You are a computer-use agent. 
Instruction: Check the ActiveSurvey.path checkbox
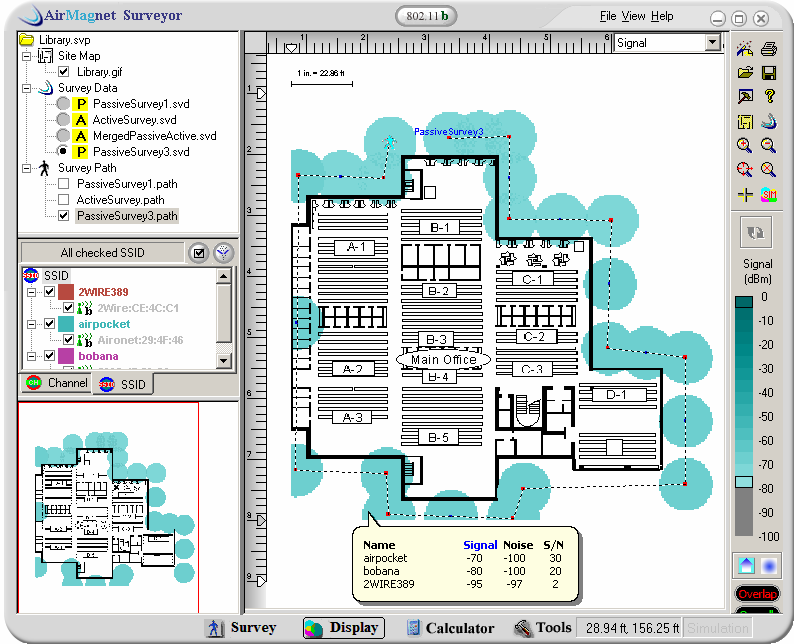(64, 199)
